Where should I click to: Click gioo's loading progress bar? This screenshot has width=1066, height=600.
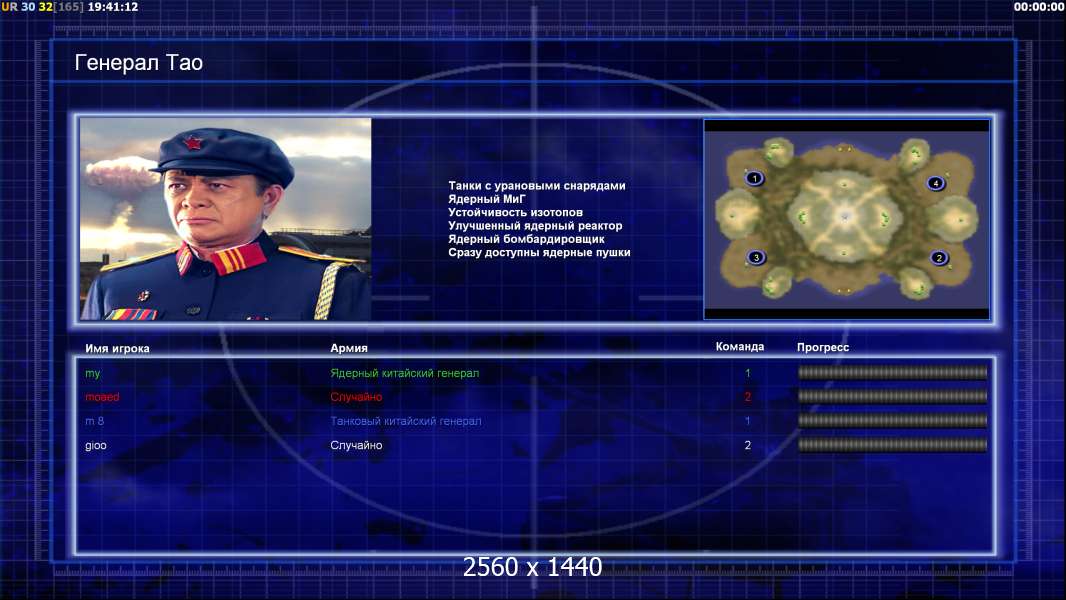coord(893,445)
